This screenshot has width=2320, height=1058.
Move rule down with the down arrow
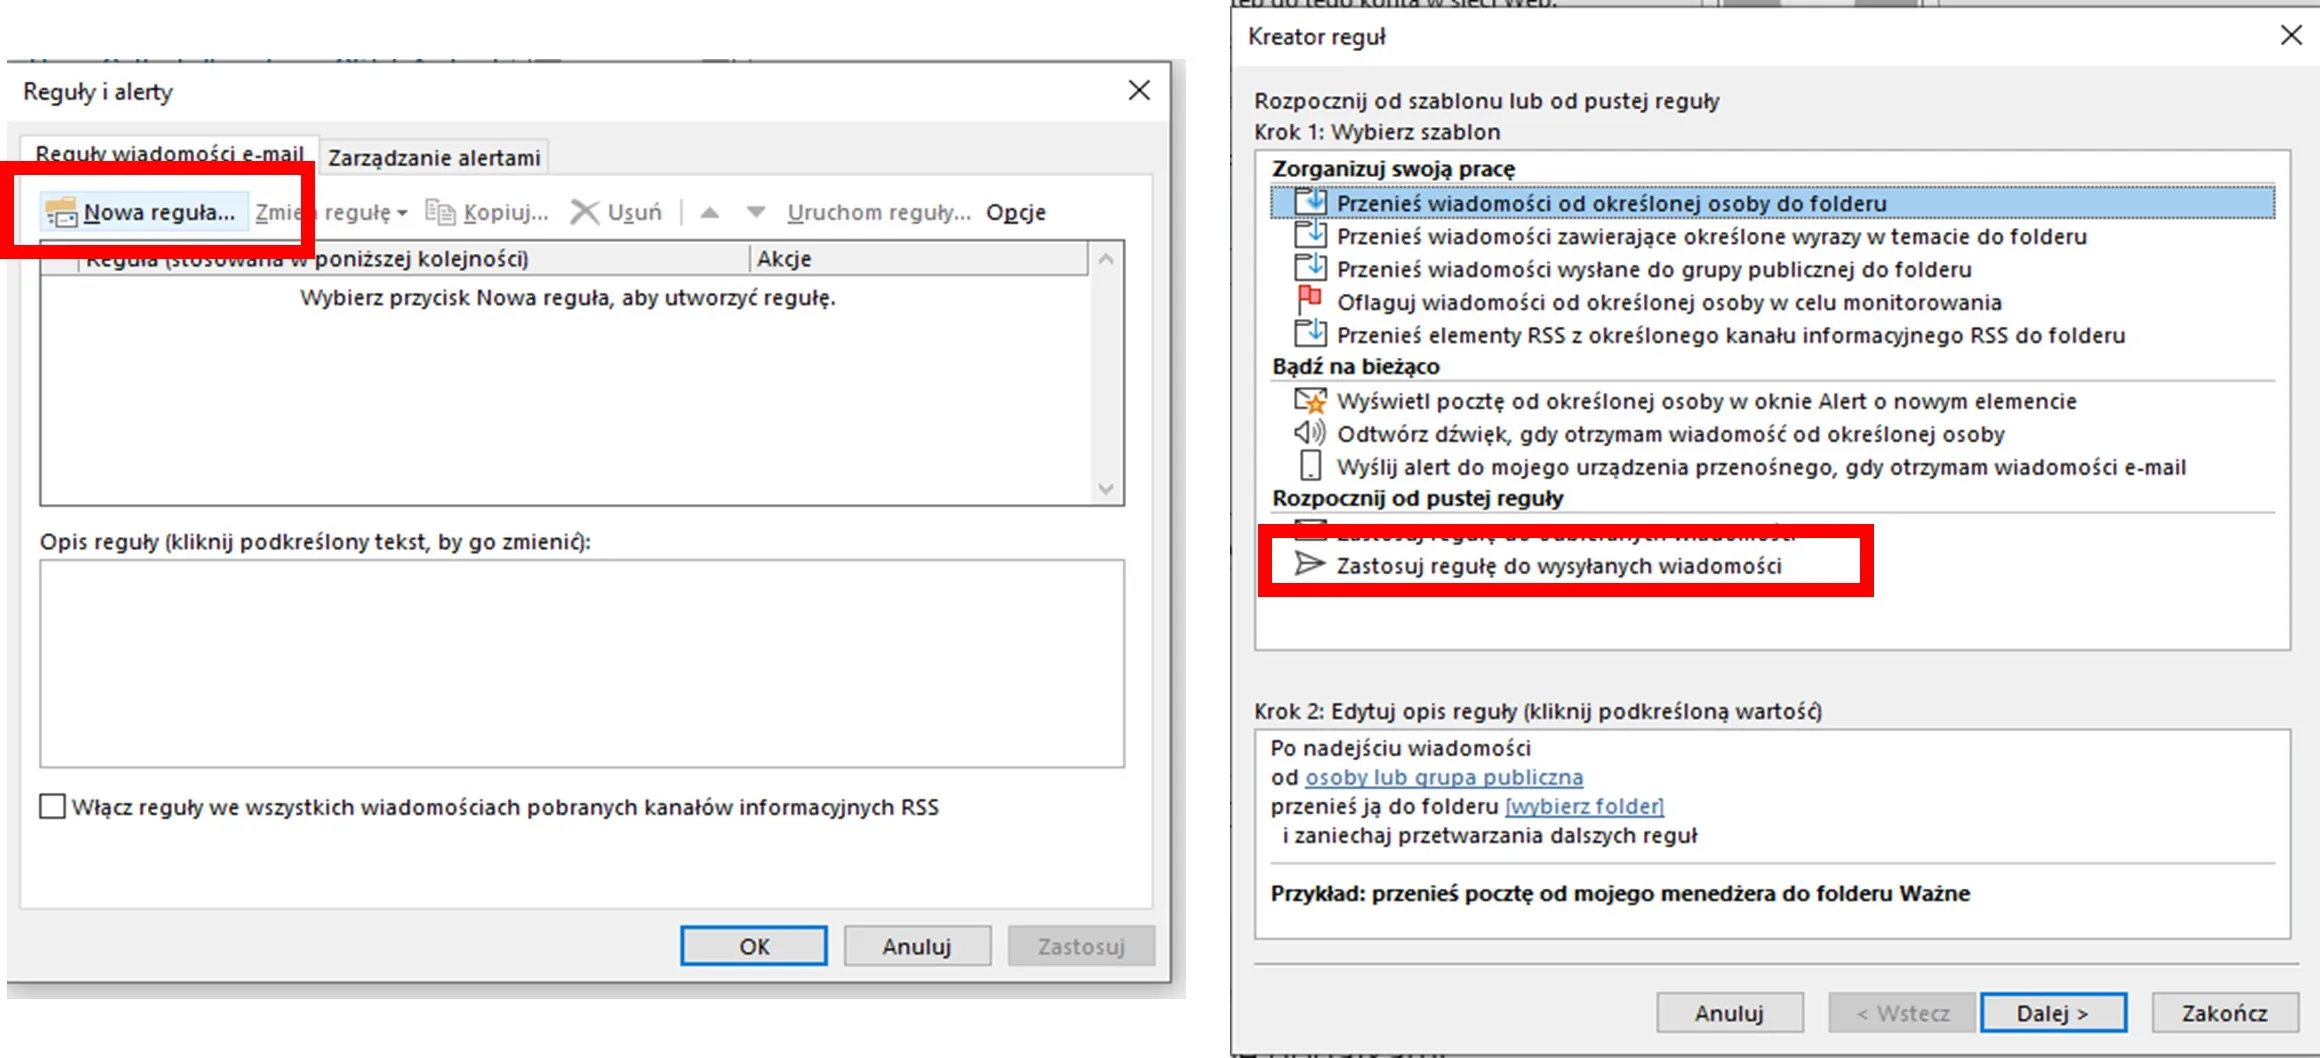coord(756,212)
